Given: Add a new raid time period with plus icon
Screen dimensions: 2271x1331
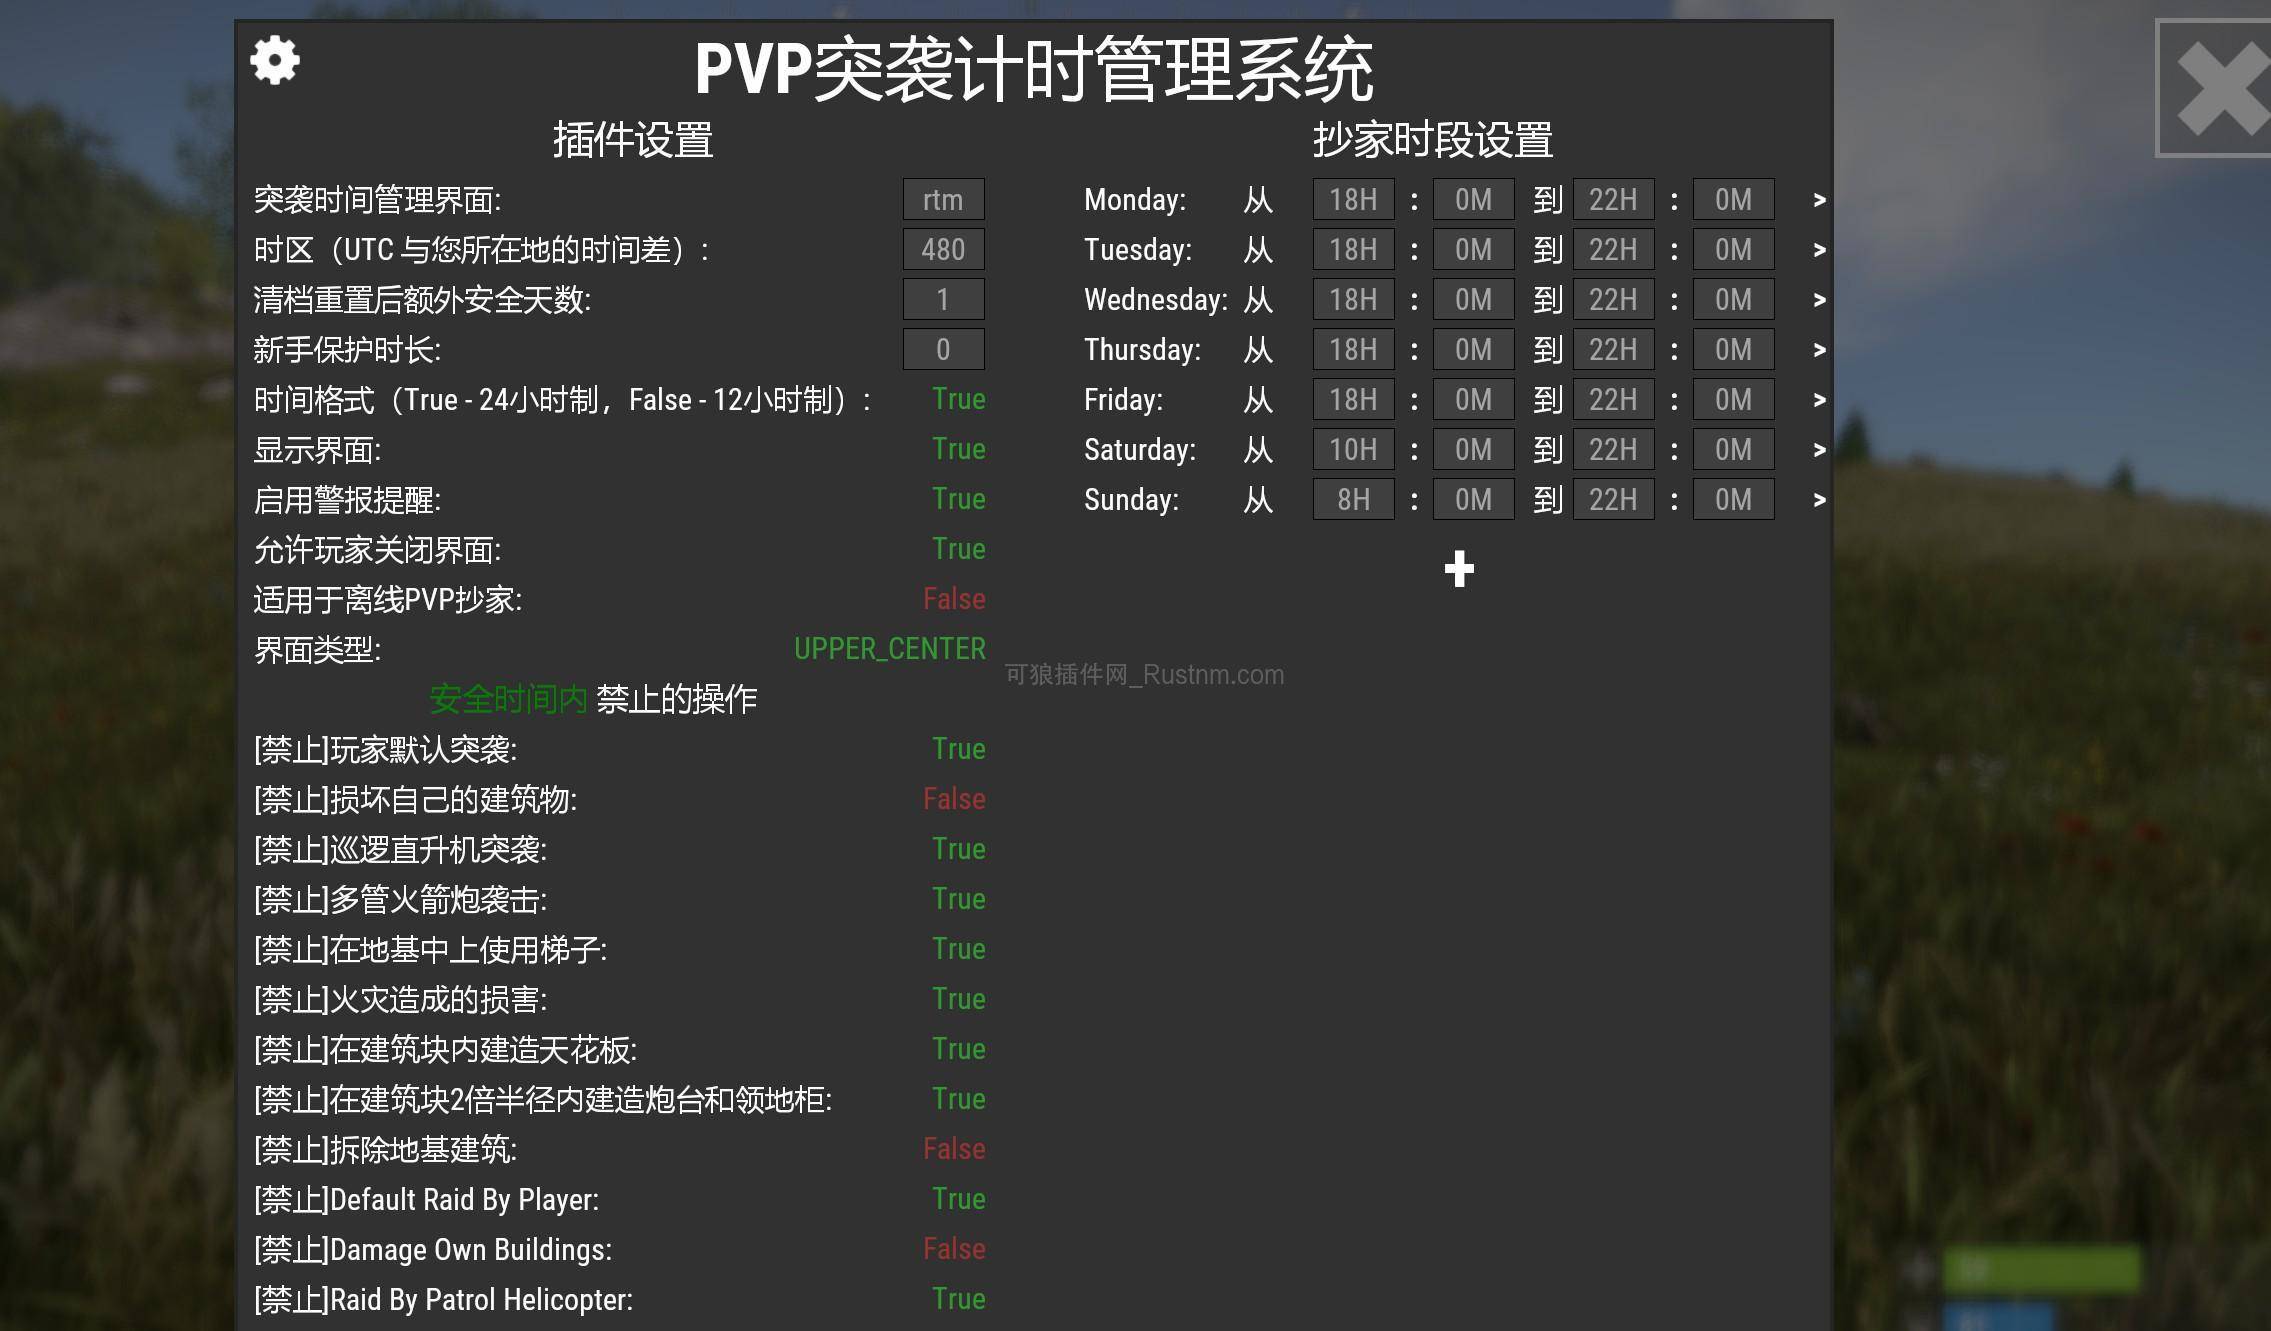Looking at the screenshot, I should (1458, 568).
